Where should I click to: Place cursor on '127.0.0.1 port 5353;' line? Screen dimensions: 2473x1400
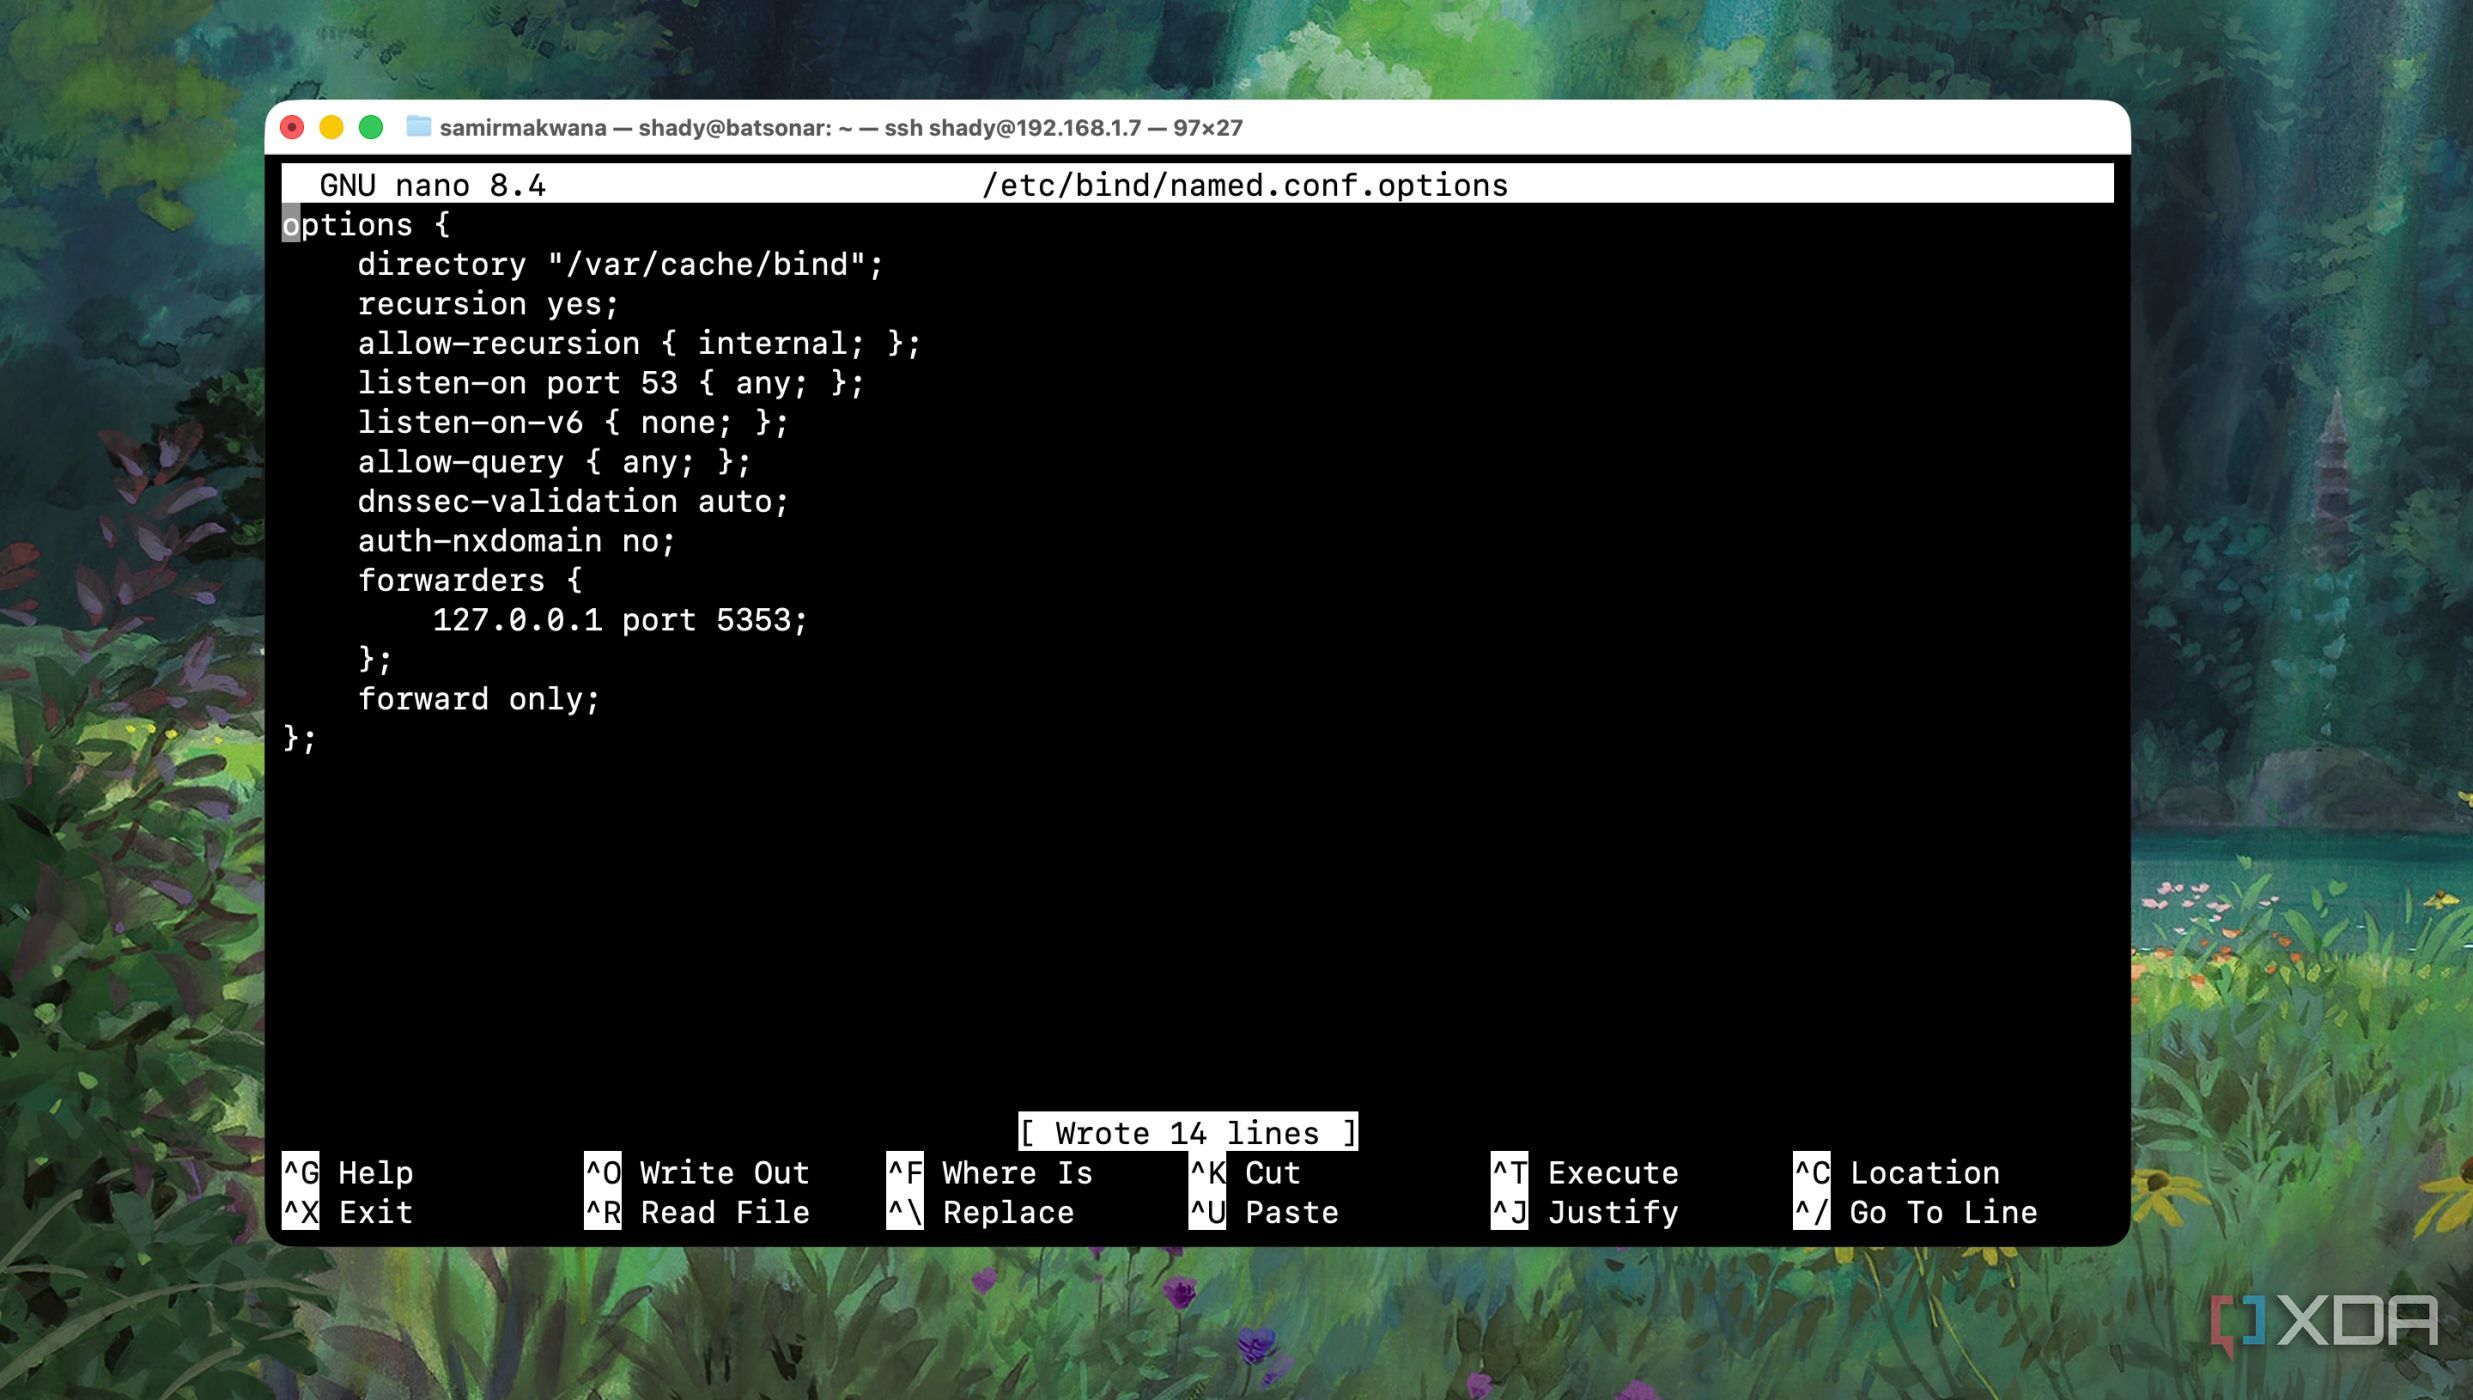point(619,620)
